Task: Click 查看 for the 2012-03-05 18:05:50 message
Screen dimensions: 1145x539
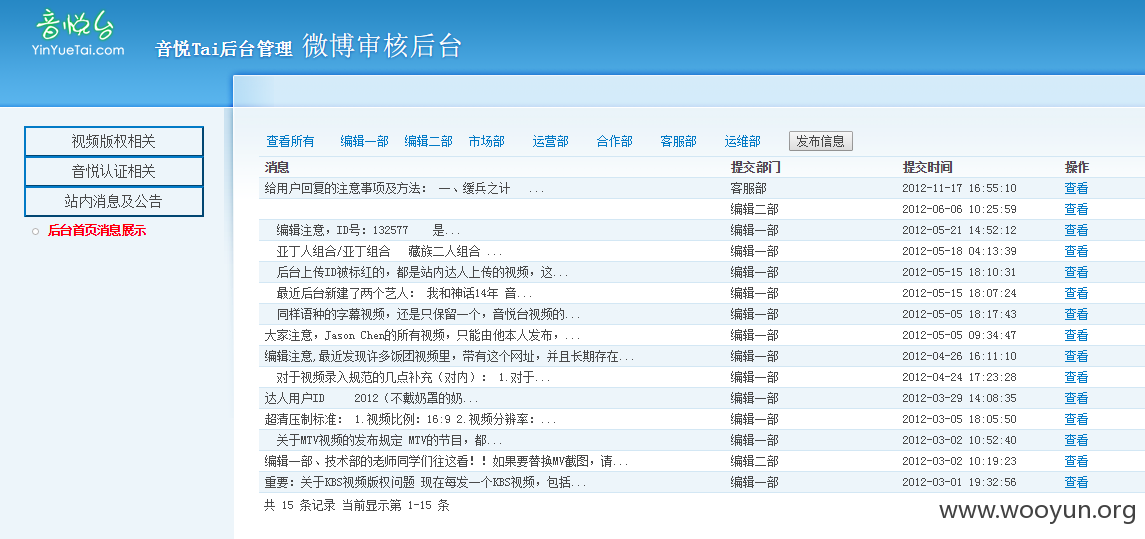Action: tap(1076, 420)
